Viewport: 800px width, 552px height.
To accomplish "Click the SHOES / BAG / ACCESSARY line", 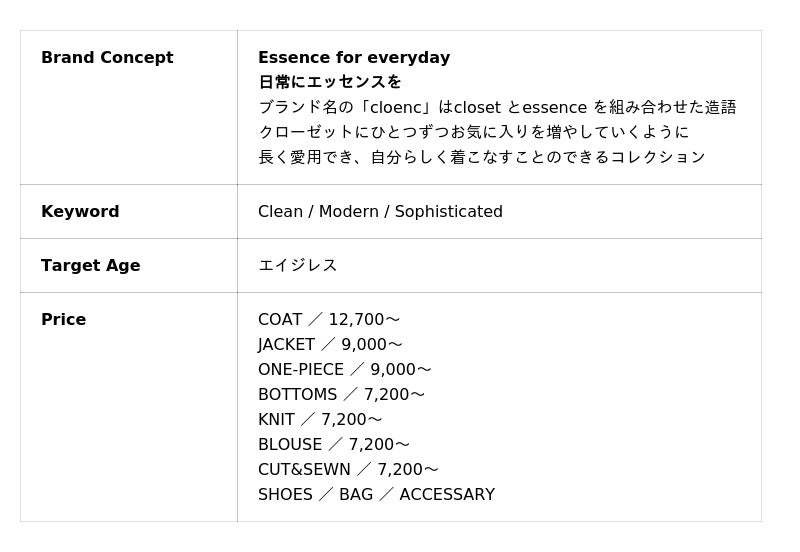I will [x=376, y=495].
